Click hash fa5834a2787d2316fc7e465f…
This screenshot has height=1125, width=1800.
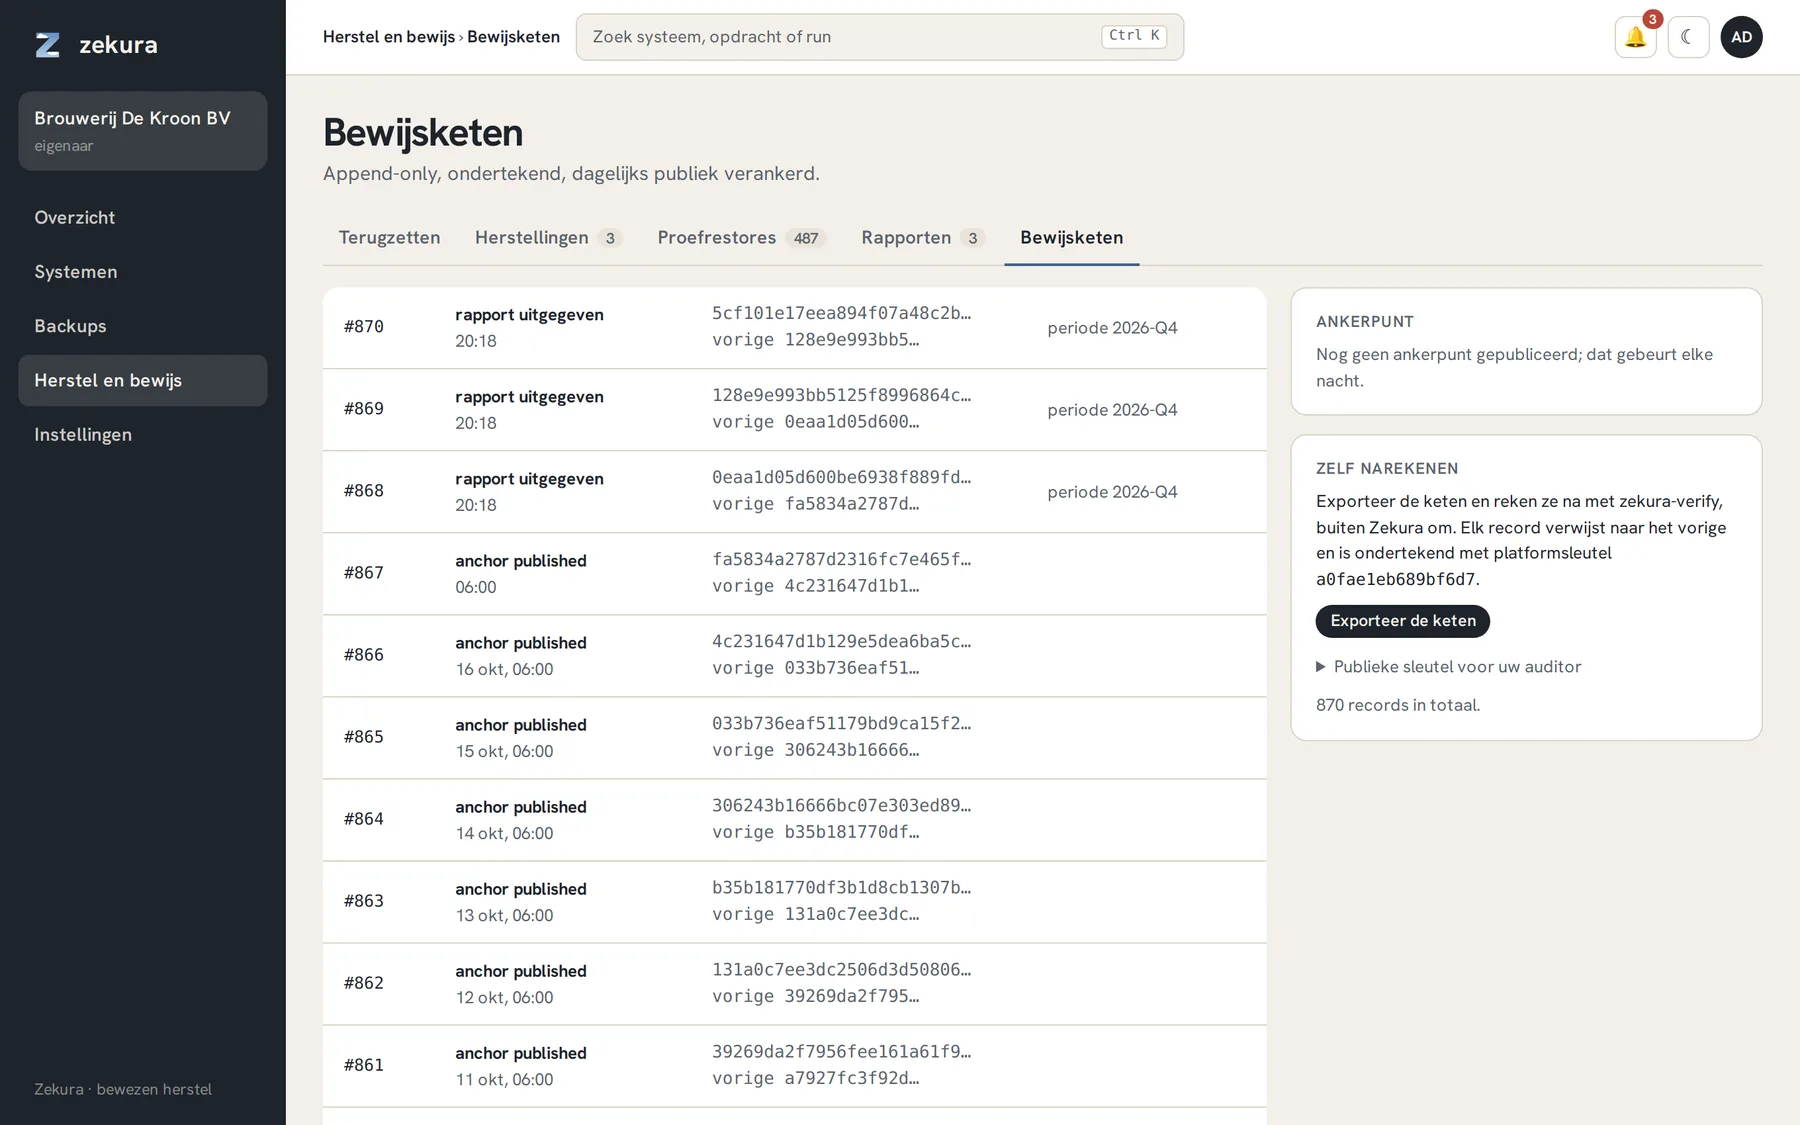click(841, 559)
